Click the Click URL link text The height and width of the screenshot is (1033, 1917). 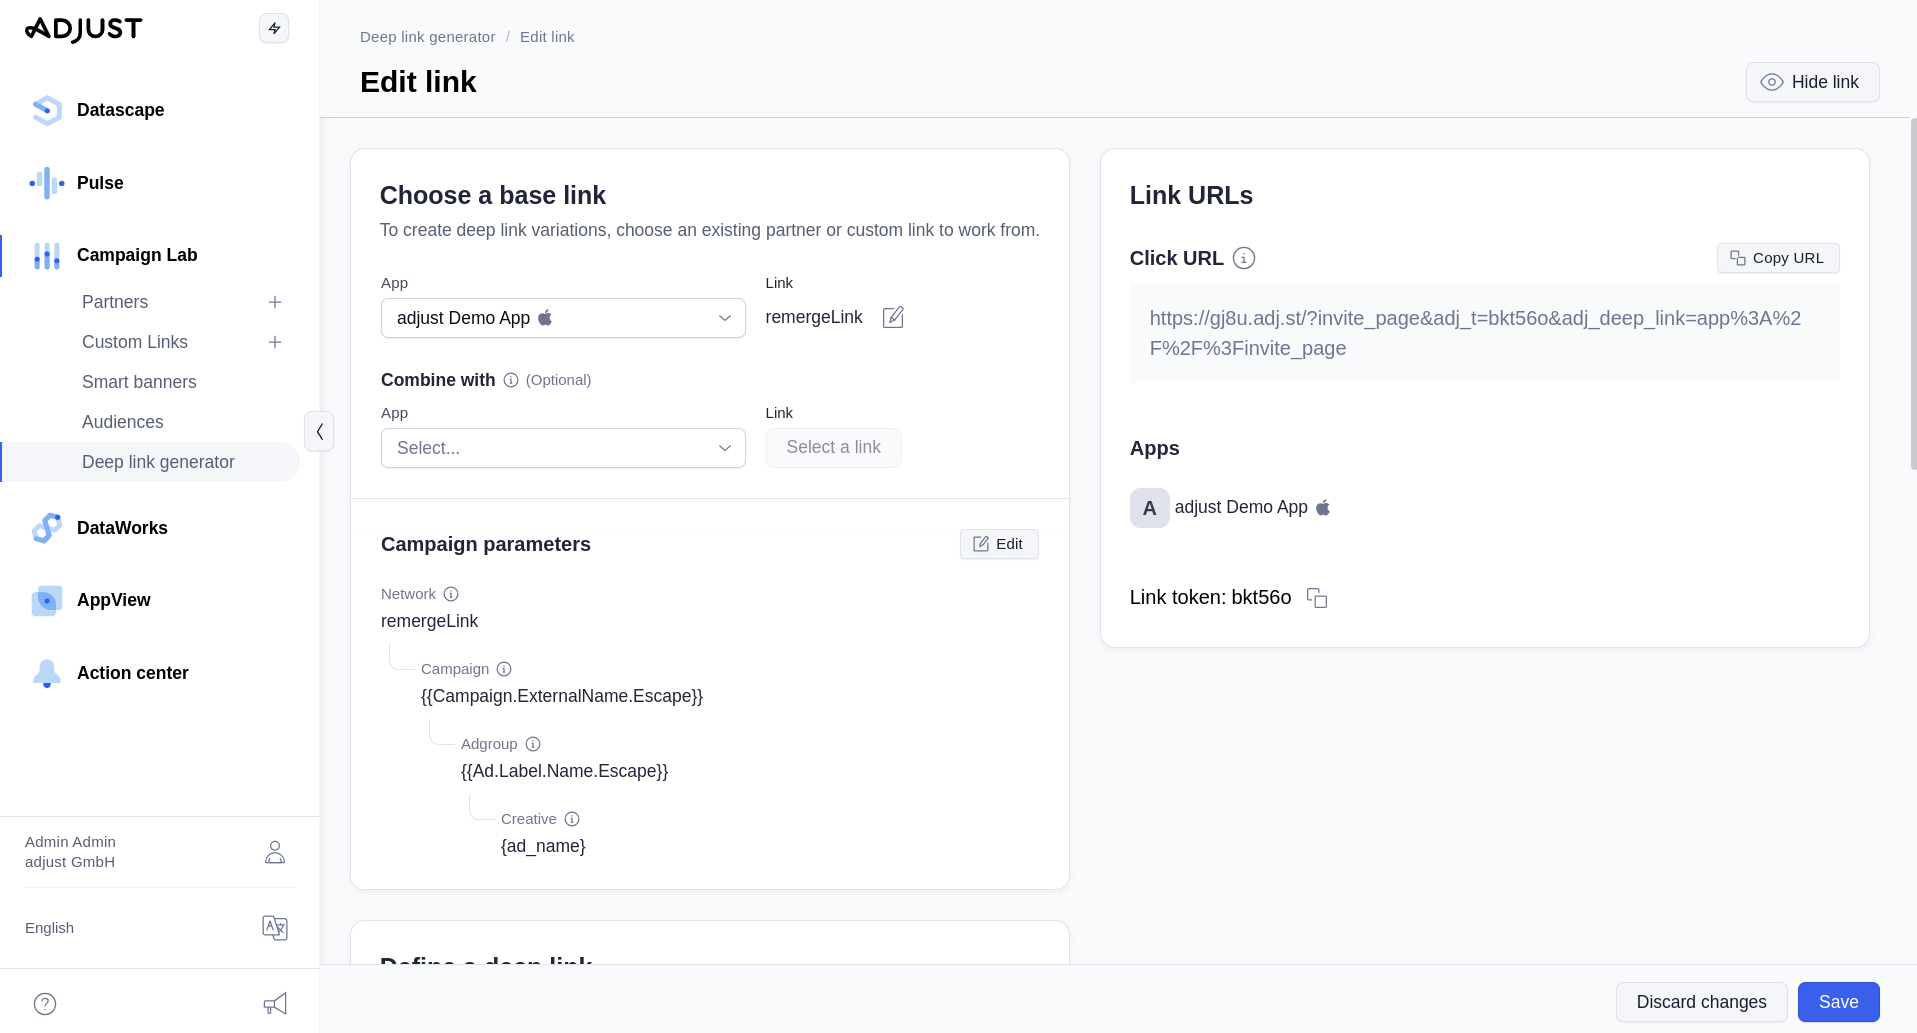1475,333
